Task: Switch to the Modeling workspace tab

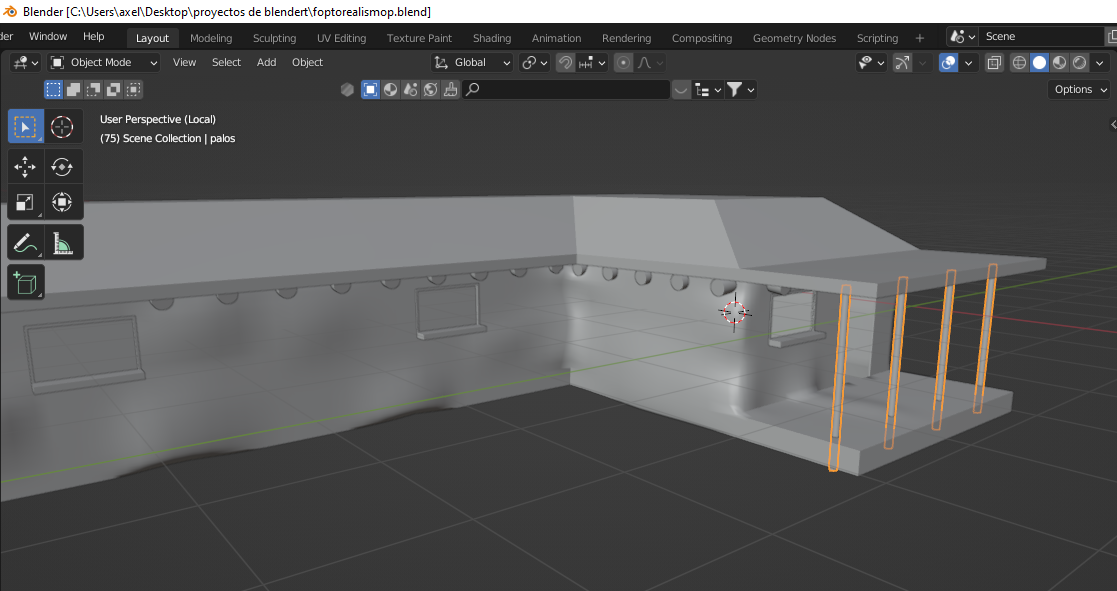Action: click(x=211, y=38)
